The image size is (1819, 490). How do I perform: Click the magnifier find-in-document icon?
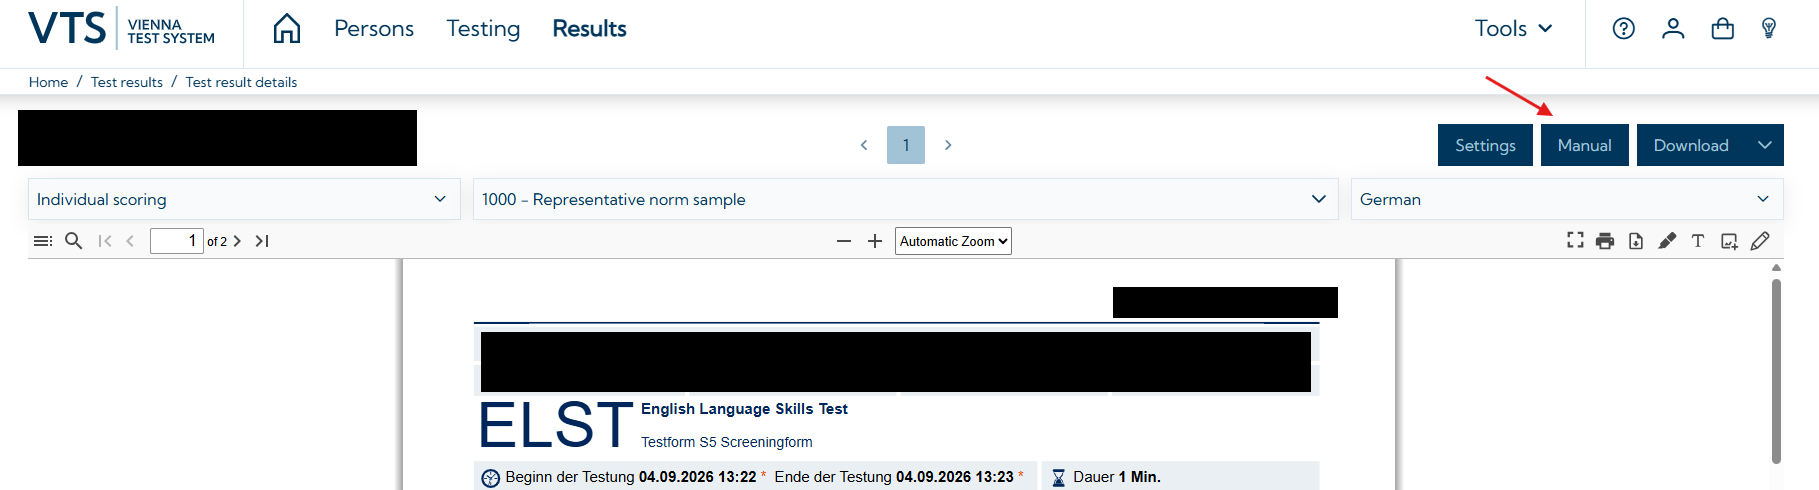tap(73, 241)
